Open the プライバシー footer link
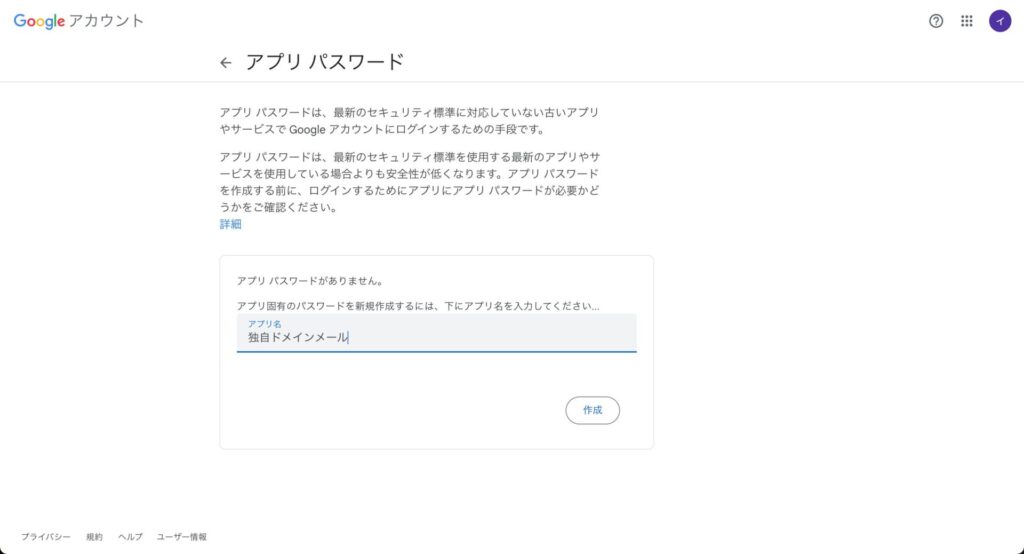The height and width of the screenshot is (554, 1024). [46, 537]
